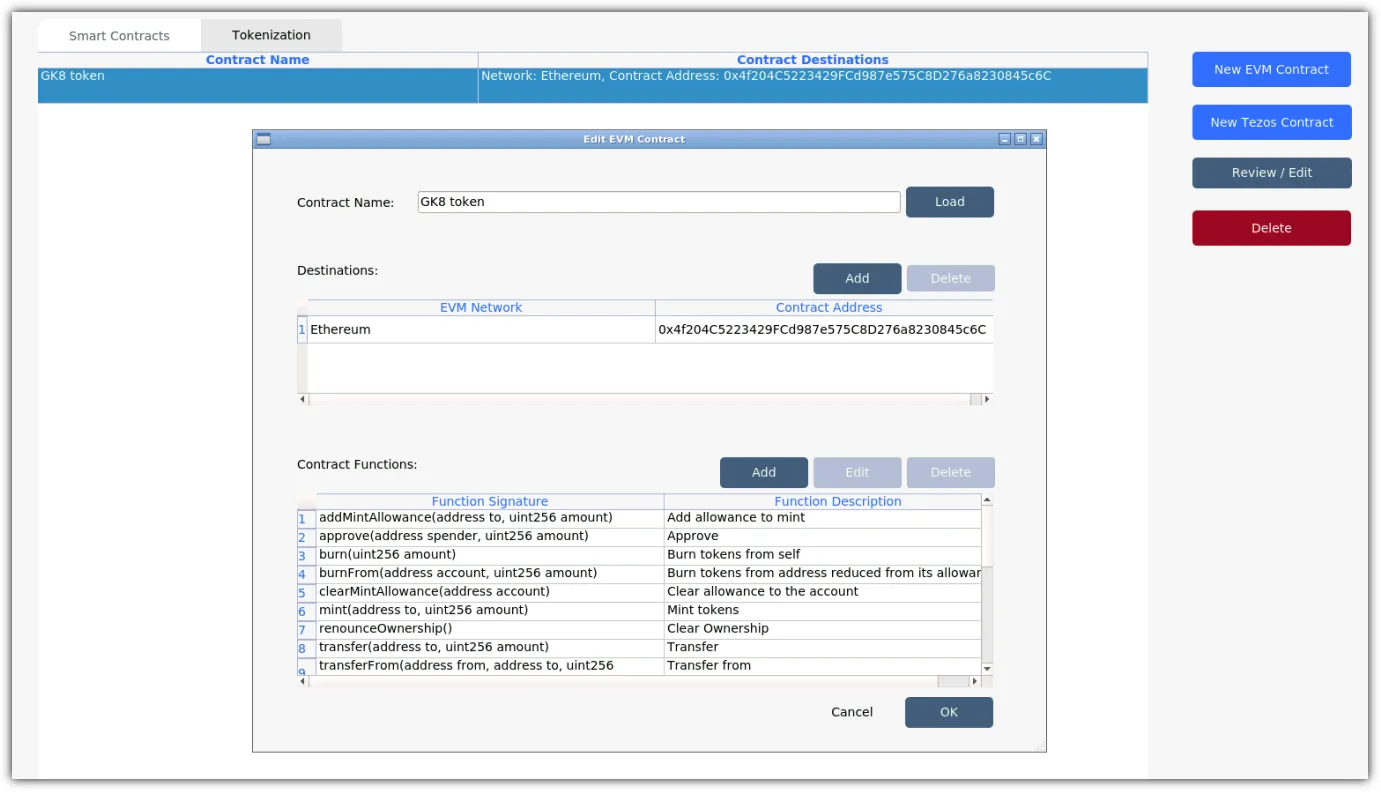Maximize the Edit EVM Contract dialog
Image resolution: width=1381 pixels, height=792 pixels.
[1021, 139]
